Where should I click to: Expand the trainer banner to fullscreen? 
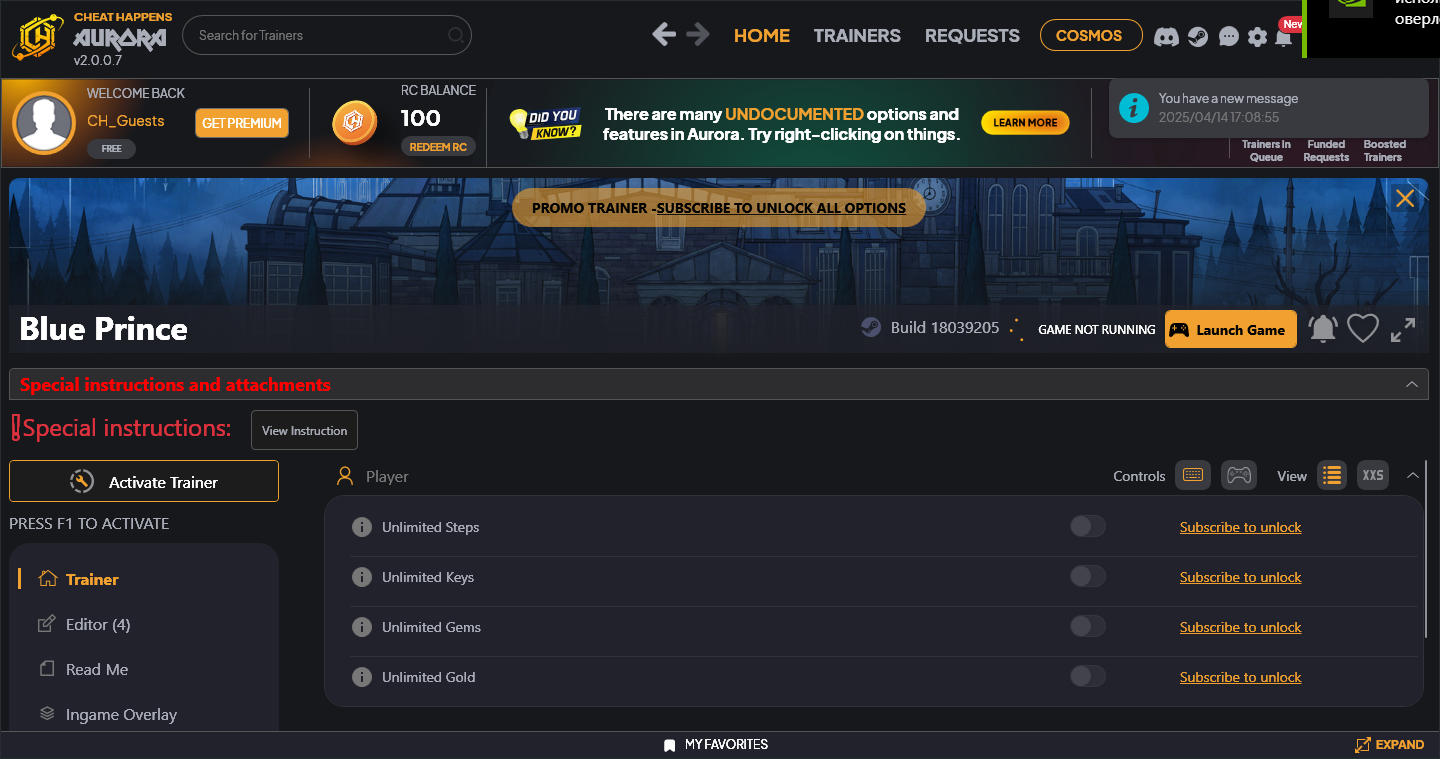click(1403, 329)
